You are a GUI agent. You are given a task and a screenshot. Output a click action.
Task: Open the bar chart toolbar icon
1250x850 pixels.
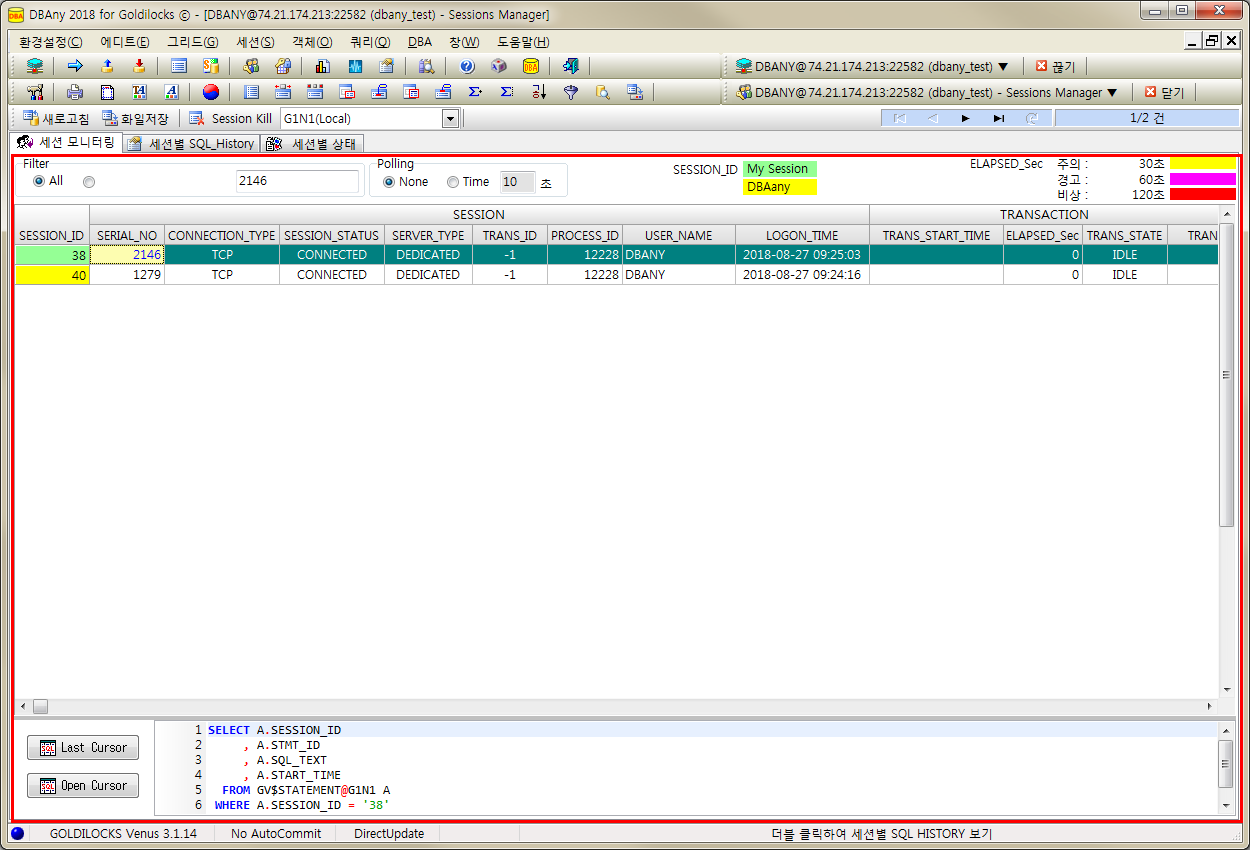coord(322,66)
